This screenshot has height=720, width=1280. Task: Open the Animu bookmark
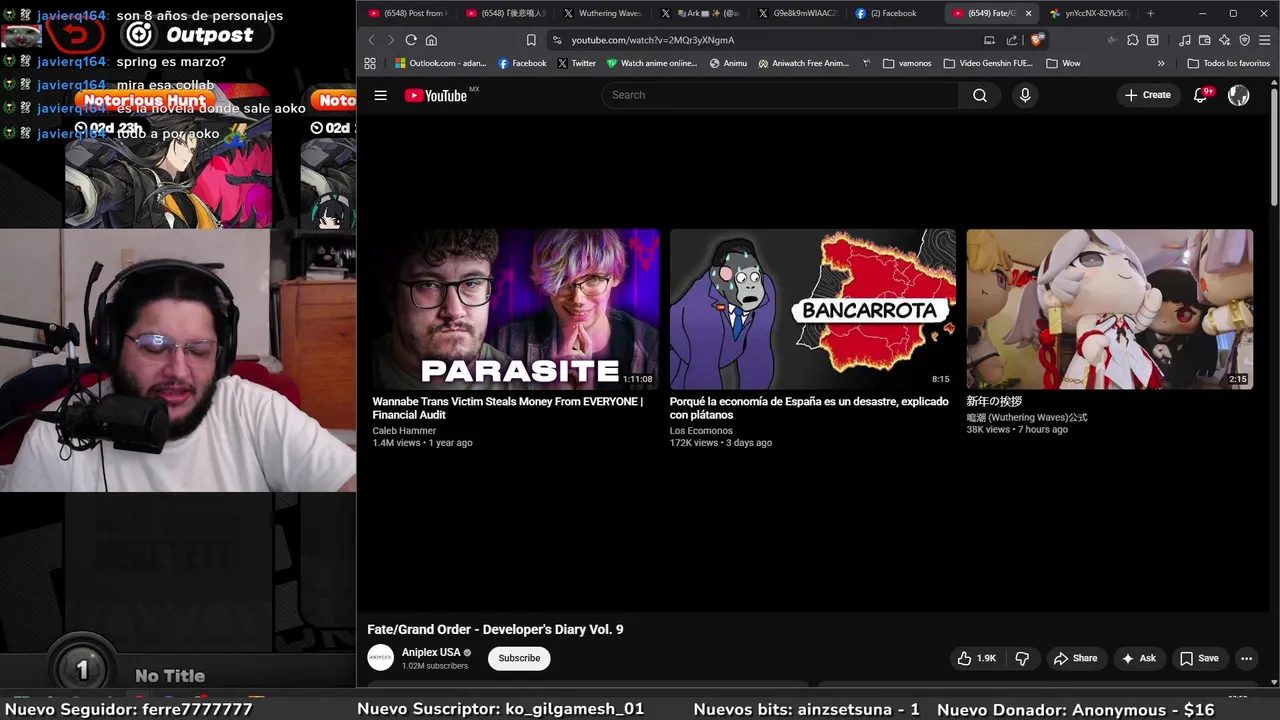click(x=728, y=63)
